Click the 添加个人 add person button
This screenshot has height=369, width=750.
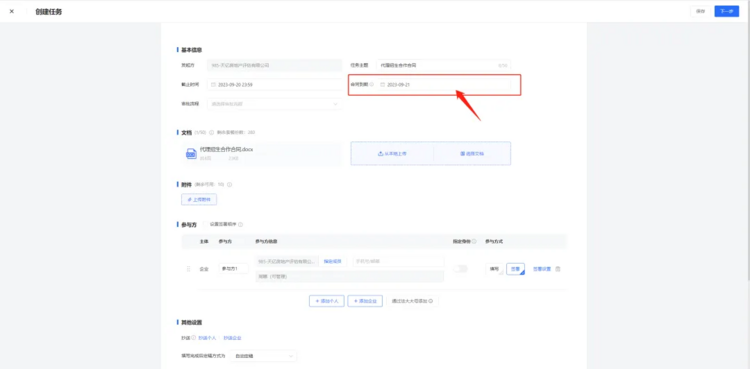327,301
